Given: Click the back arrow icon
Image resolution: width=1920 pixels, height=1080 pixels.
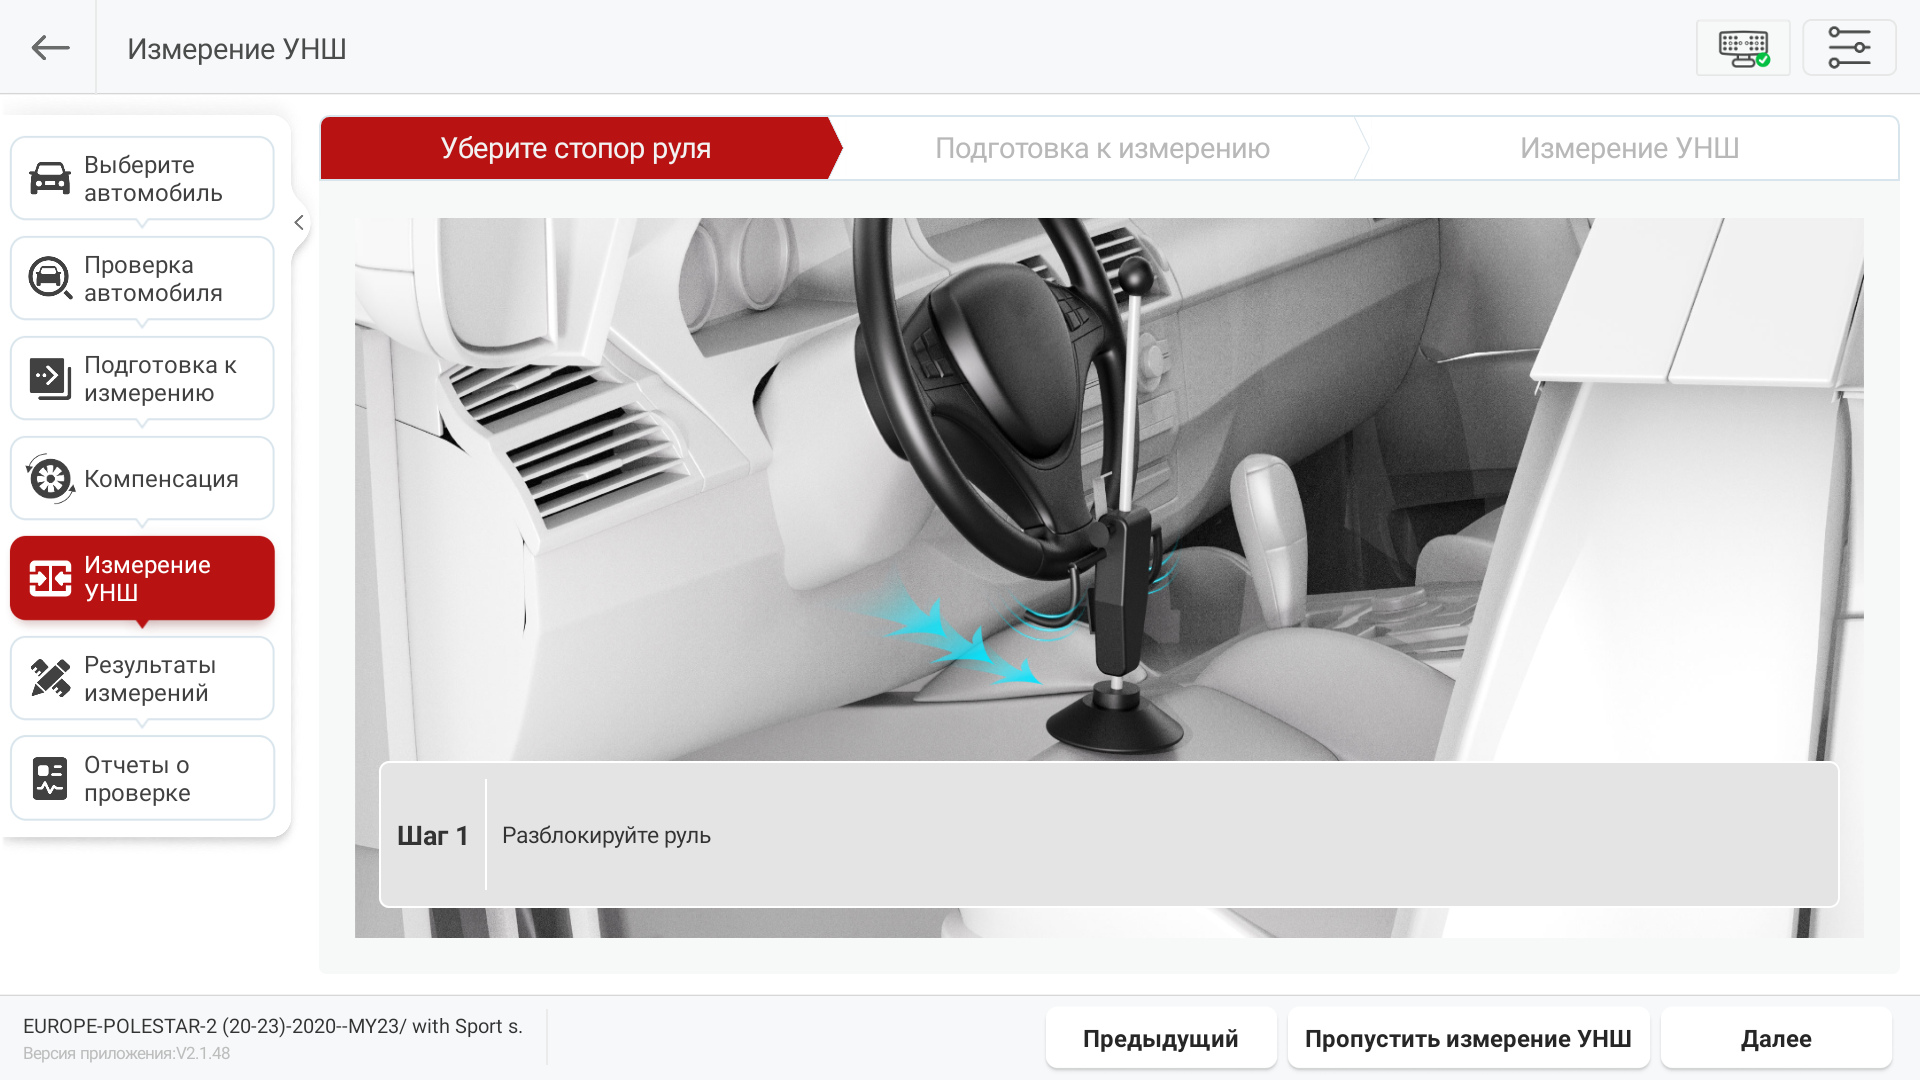Looking at the screenshot, I should 49,47.
